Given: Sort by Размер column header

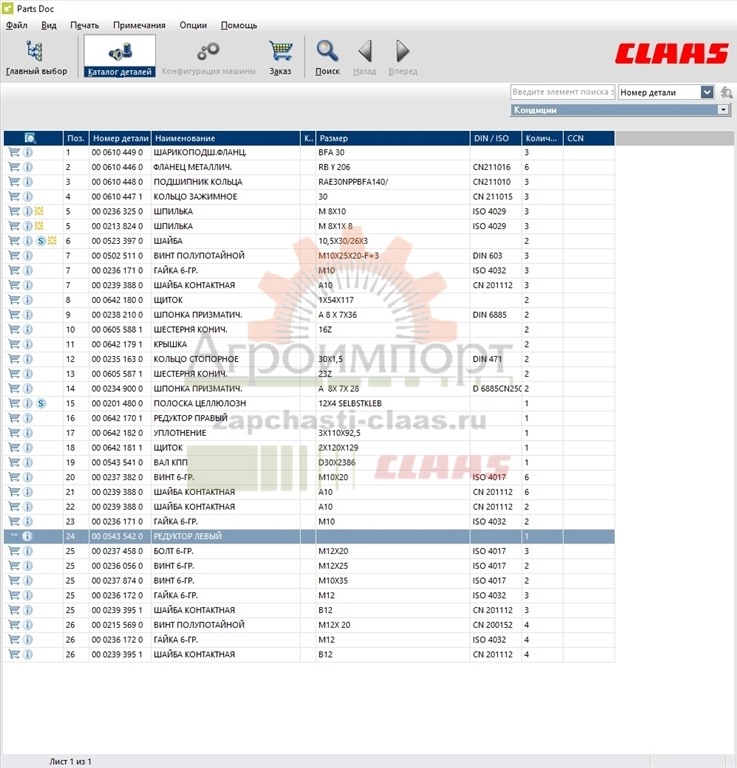Looking at the screenshot, I should point(393,138).
